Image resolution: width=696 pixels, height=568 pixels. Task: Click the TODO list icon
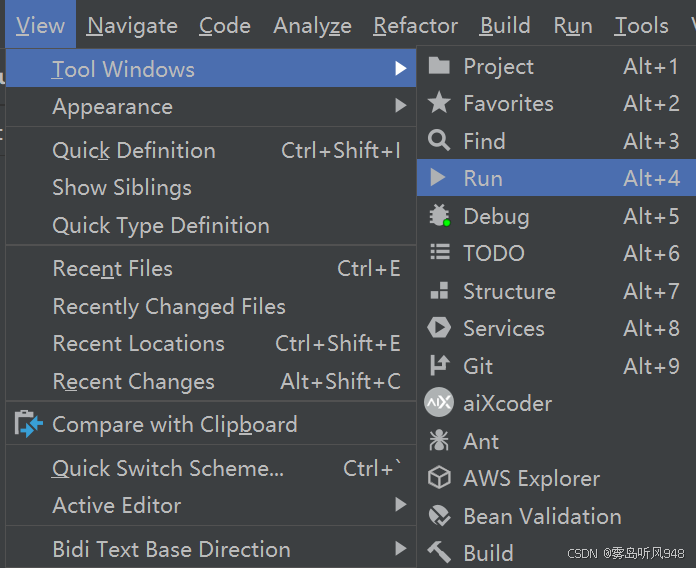coord(439,253)
